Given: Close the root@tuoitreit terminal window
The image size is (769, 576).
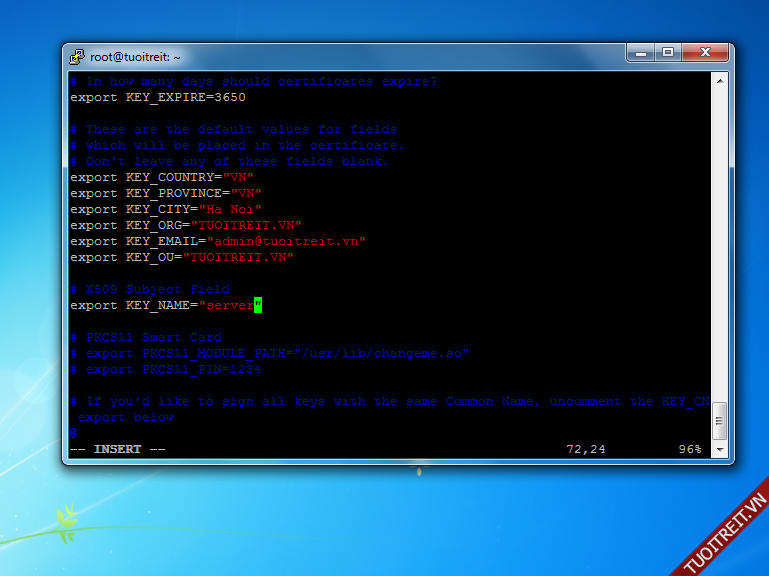Looking at the screenshot, I should pyautogui.click(x=704, y=52).
